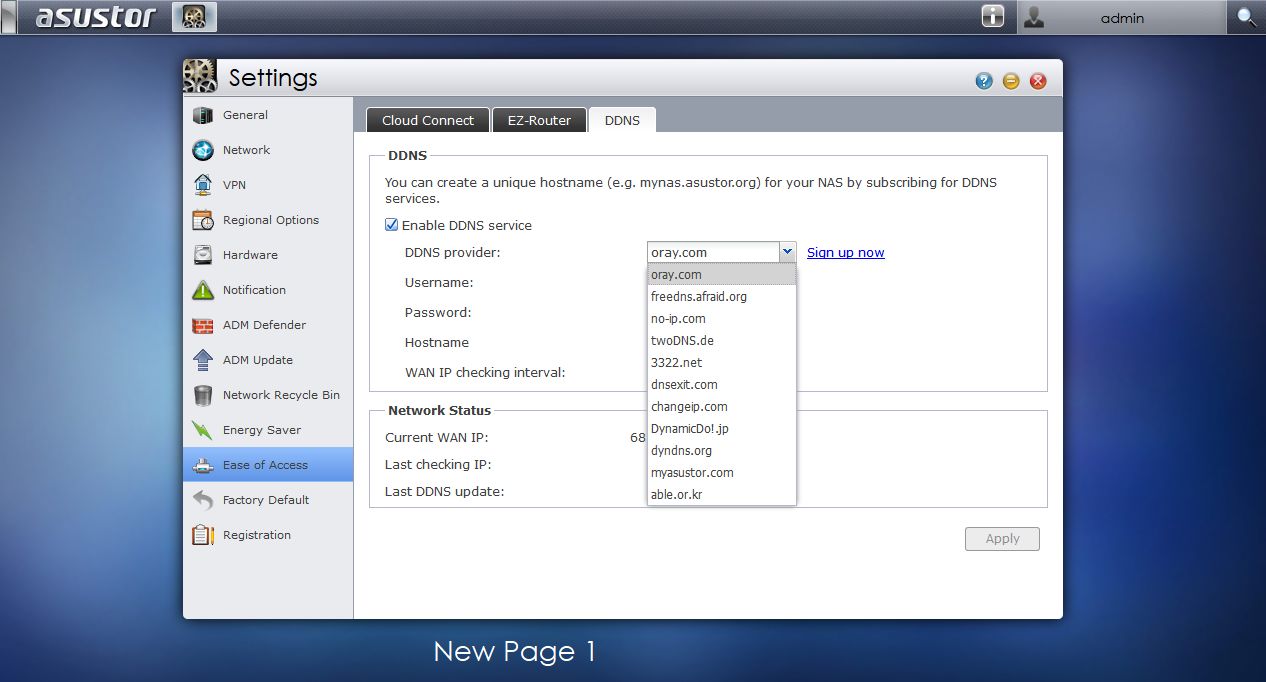Select the DDNS tab
The image size is (1266, 682).
coord(622,120)
